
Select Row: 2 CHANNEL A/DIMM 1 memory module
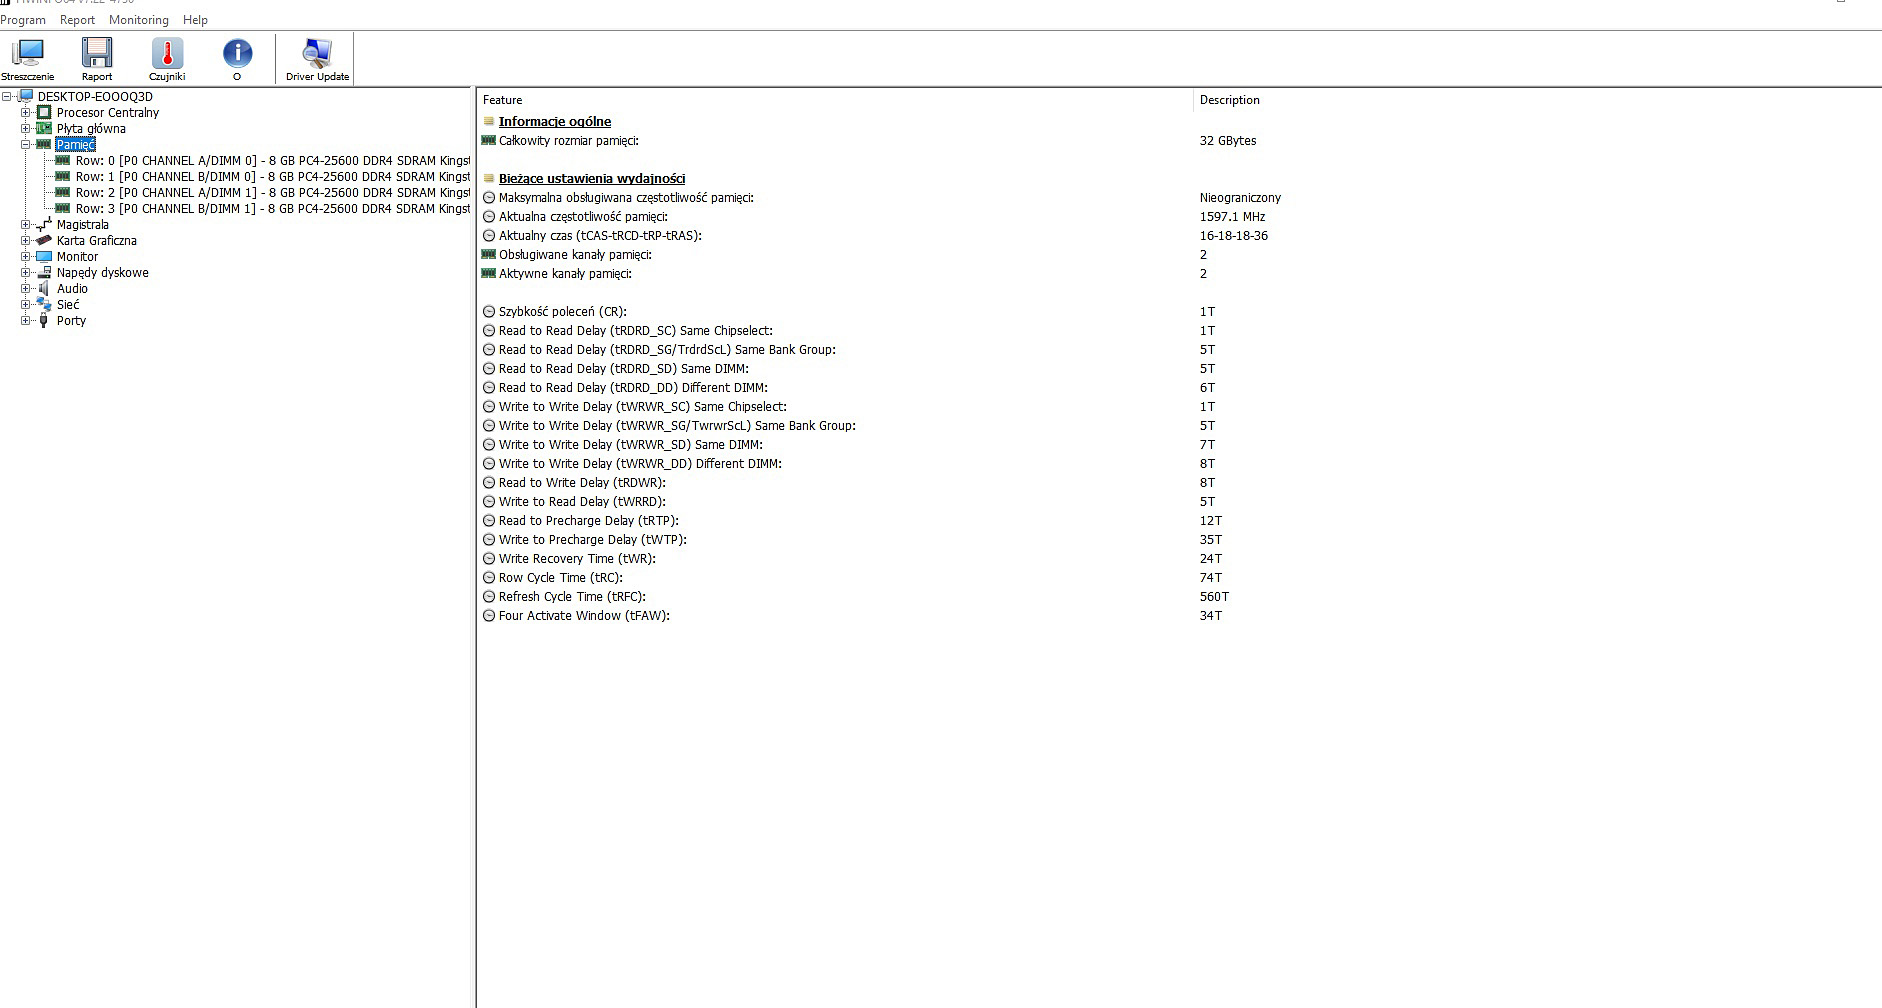point(272,193)
